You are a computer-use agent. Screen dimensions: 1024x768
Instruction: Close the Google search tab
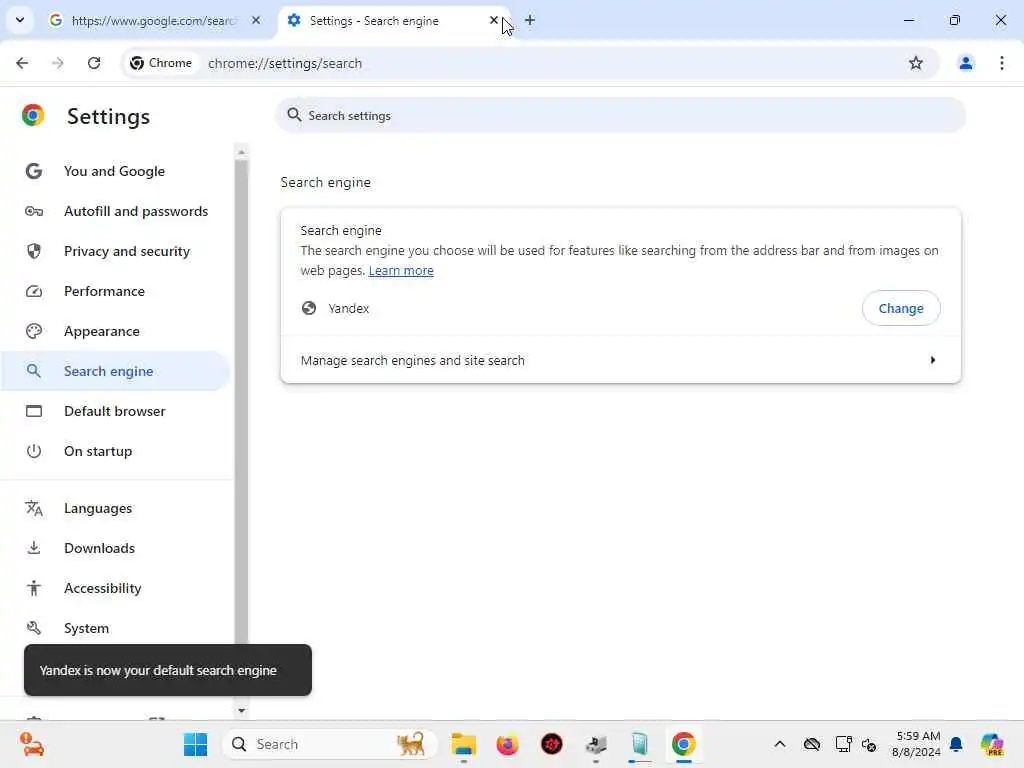(256, 21)
